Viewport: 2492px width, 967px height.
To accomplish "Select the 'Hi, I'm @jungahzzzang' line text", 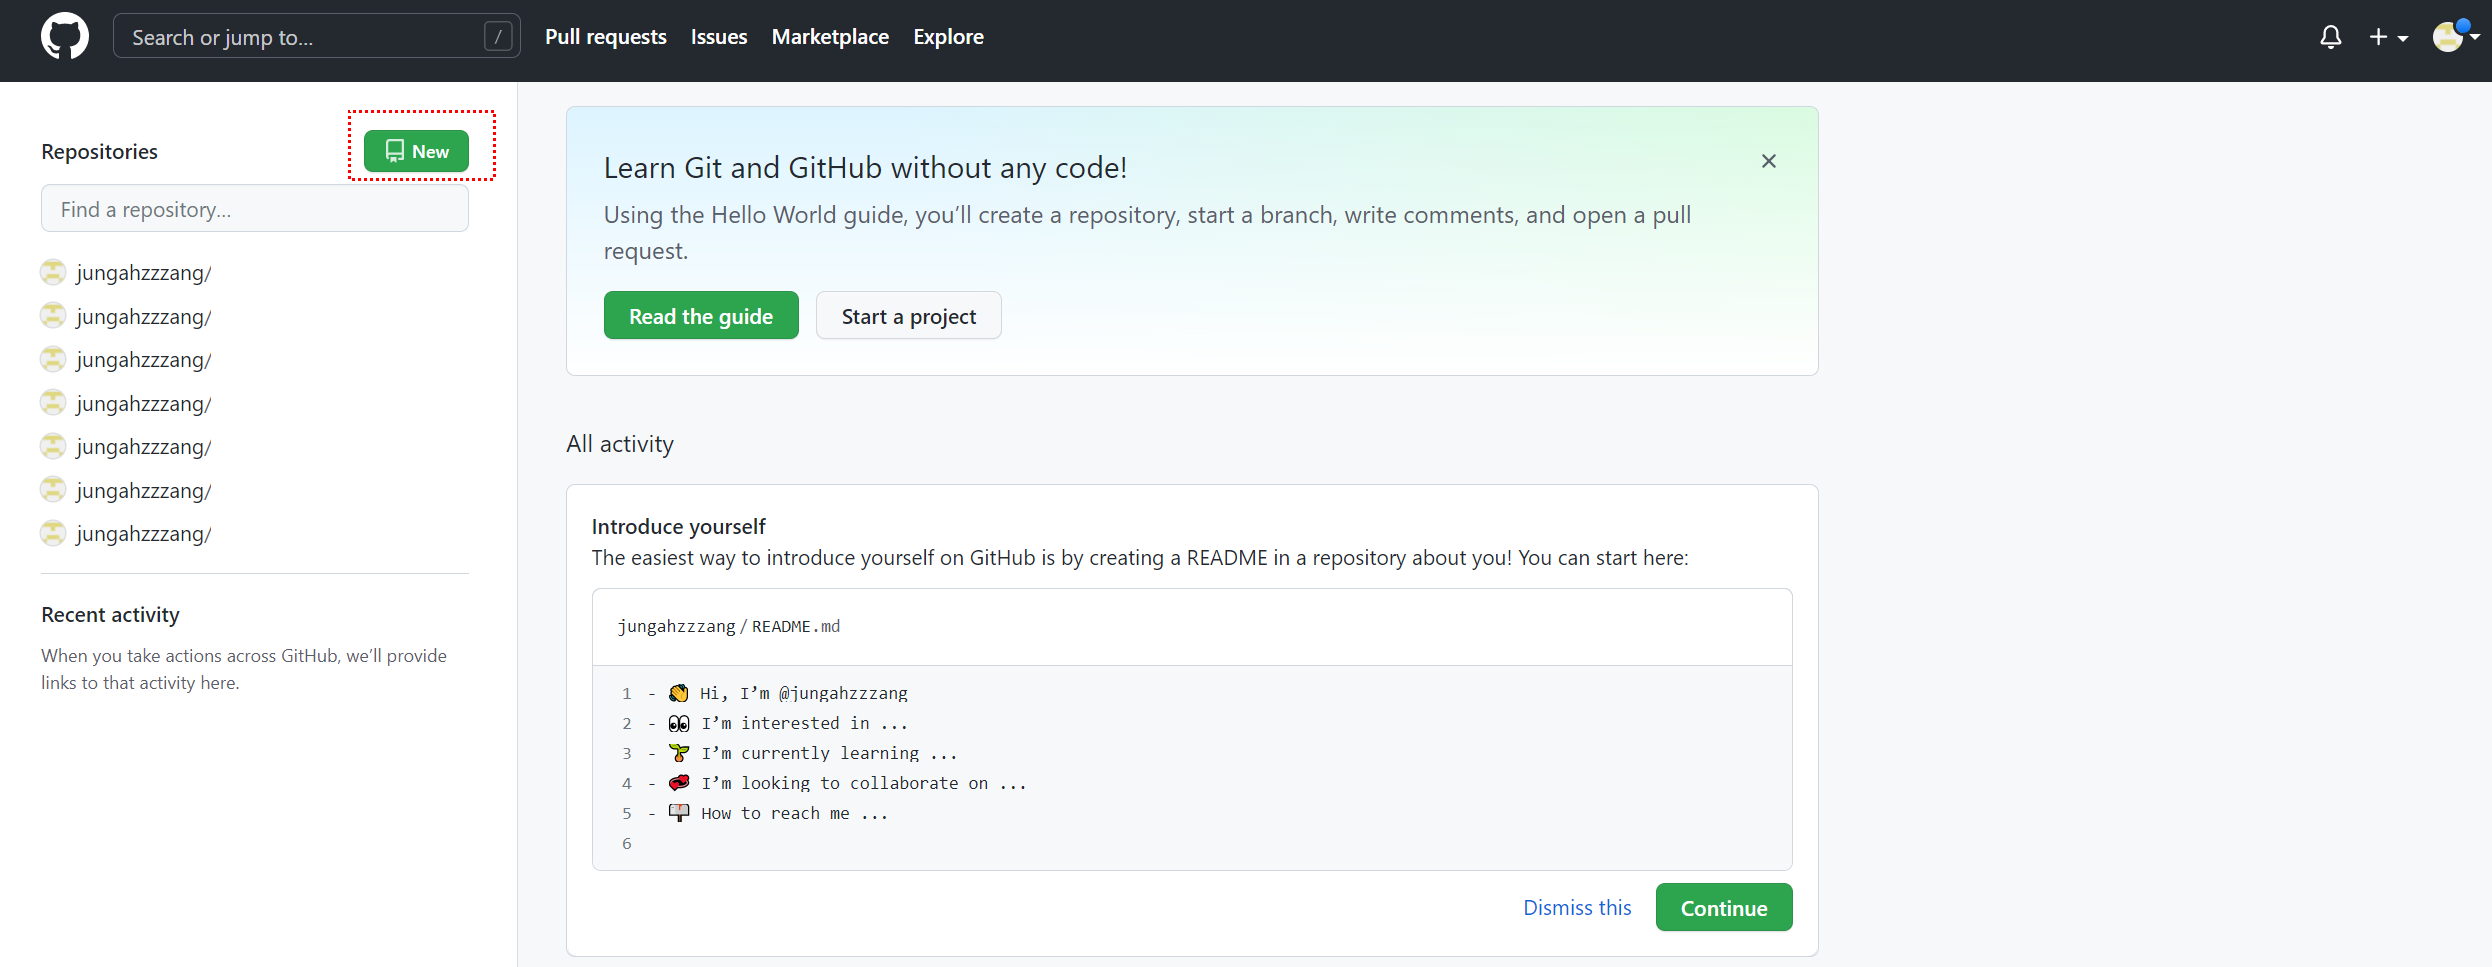I will pos(804,693).
